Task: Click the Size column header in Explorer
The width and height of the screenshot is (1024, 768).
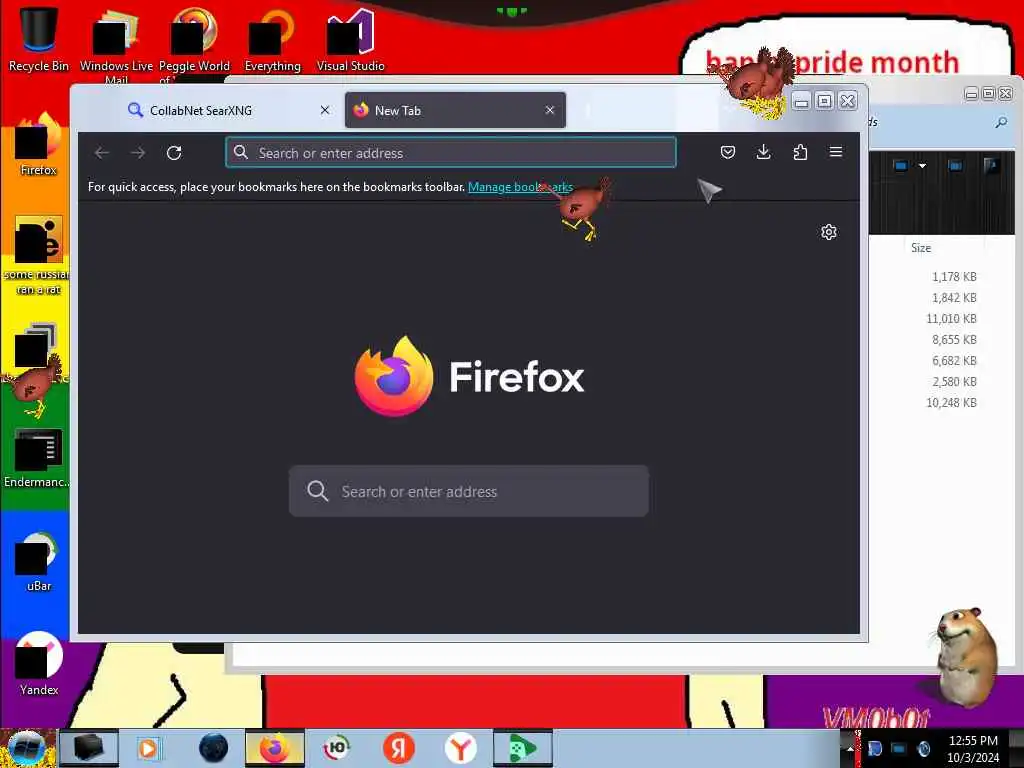Action: pos(921,248)
